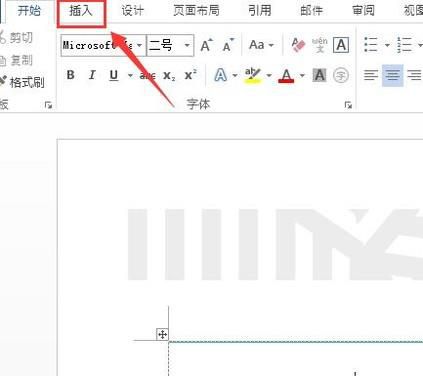Screen dimensions: 423x376
Task: Increase font size with grow icon
Action: pyautogui.click(x=206, y=45)
